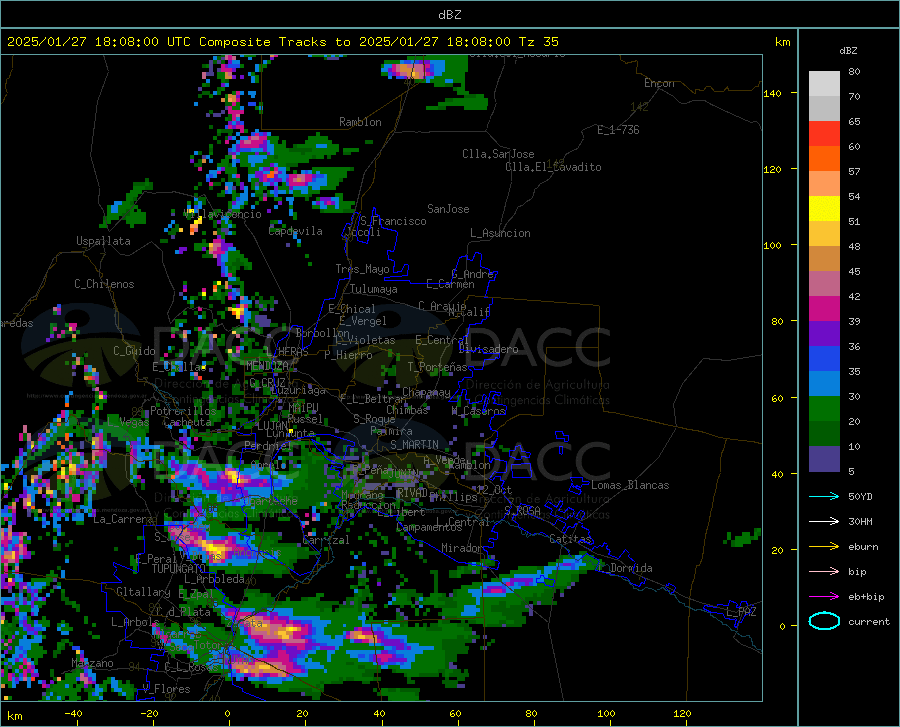Viewport: 900px width, 727px height.
Task: Click the purple 39 dBZ legend swatch
Action: coord(824,334)
